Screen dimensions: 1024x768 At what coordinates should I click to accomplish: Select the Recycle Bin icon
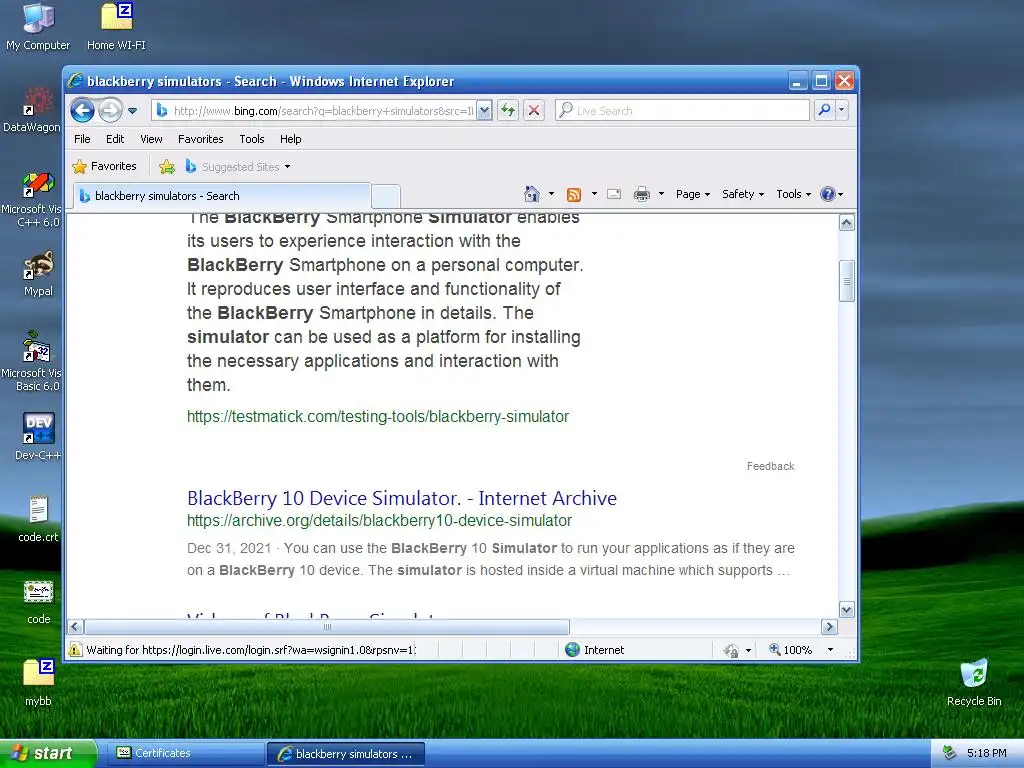(x=974, y=683)
